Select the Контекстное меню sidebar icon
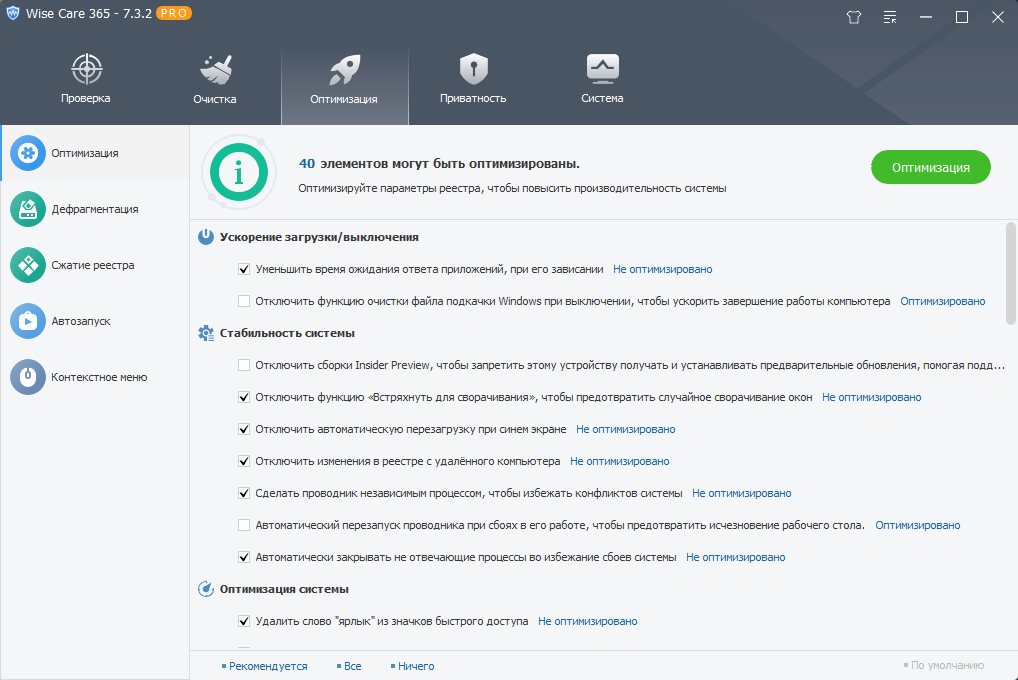Image resolution: width=1018 pixels, height=680 pixels. pyautogui.click(x=28, y=377)
